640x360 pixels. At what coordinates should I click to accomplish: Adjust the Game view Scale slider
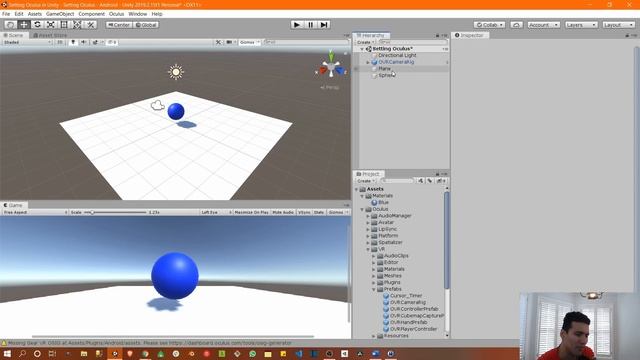tap(115, 212)
